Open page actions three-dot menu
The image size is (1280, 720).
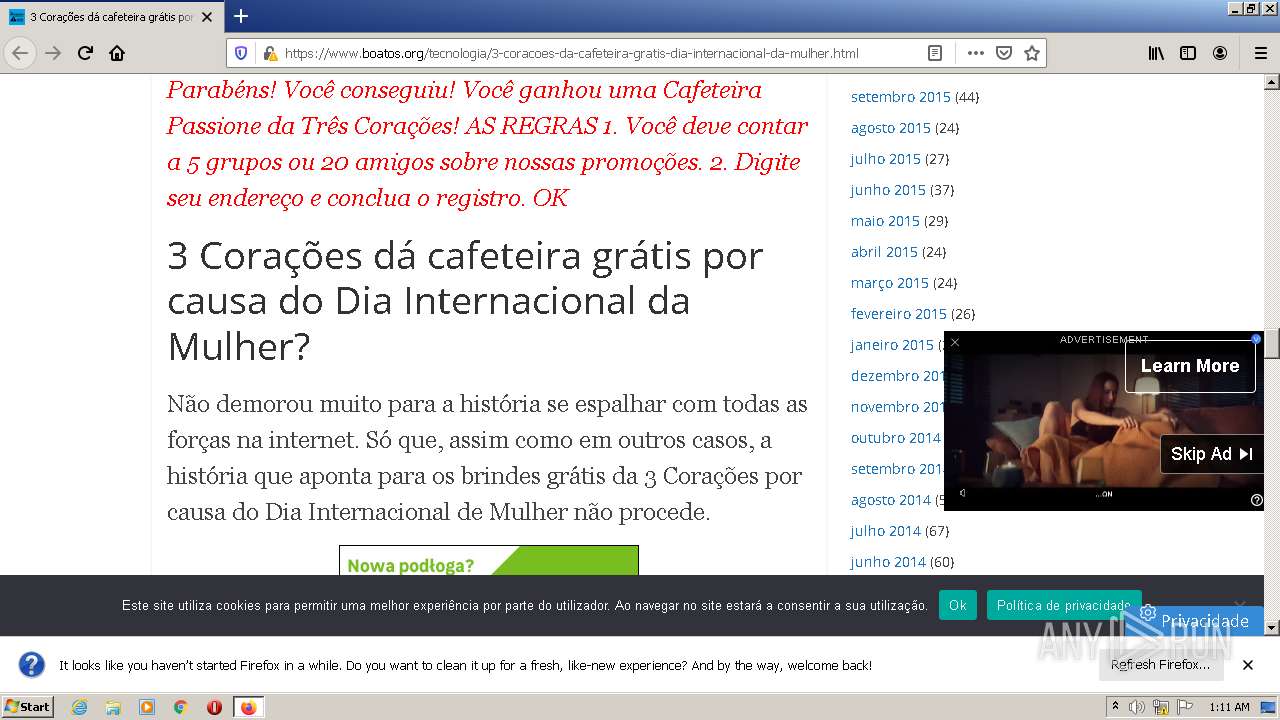[975, 53]
